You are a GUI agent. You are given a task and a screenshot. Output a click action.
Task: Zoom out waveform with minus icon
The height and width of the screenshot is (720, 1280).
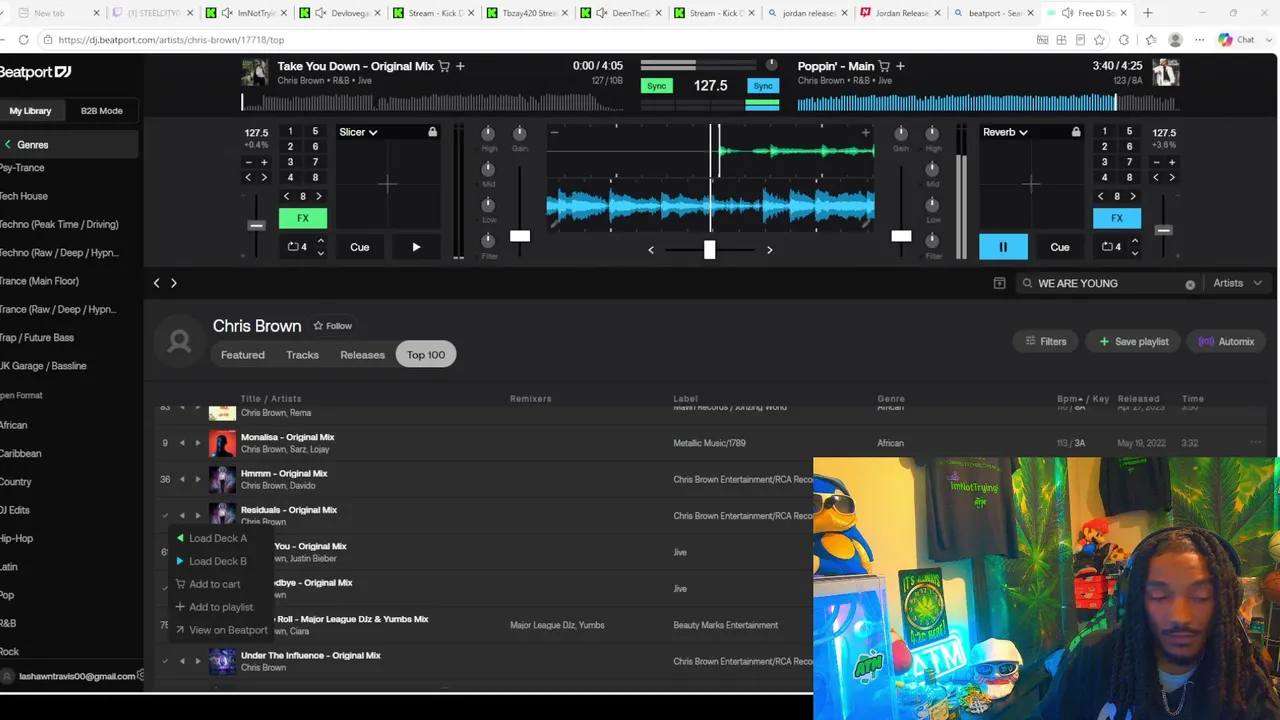tap(554, 132)
